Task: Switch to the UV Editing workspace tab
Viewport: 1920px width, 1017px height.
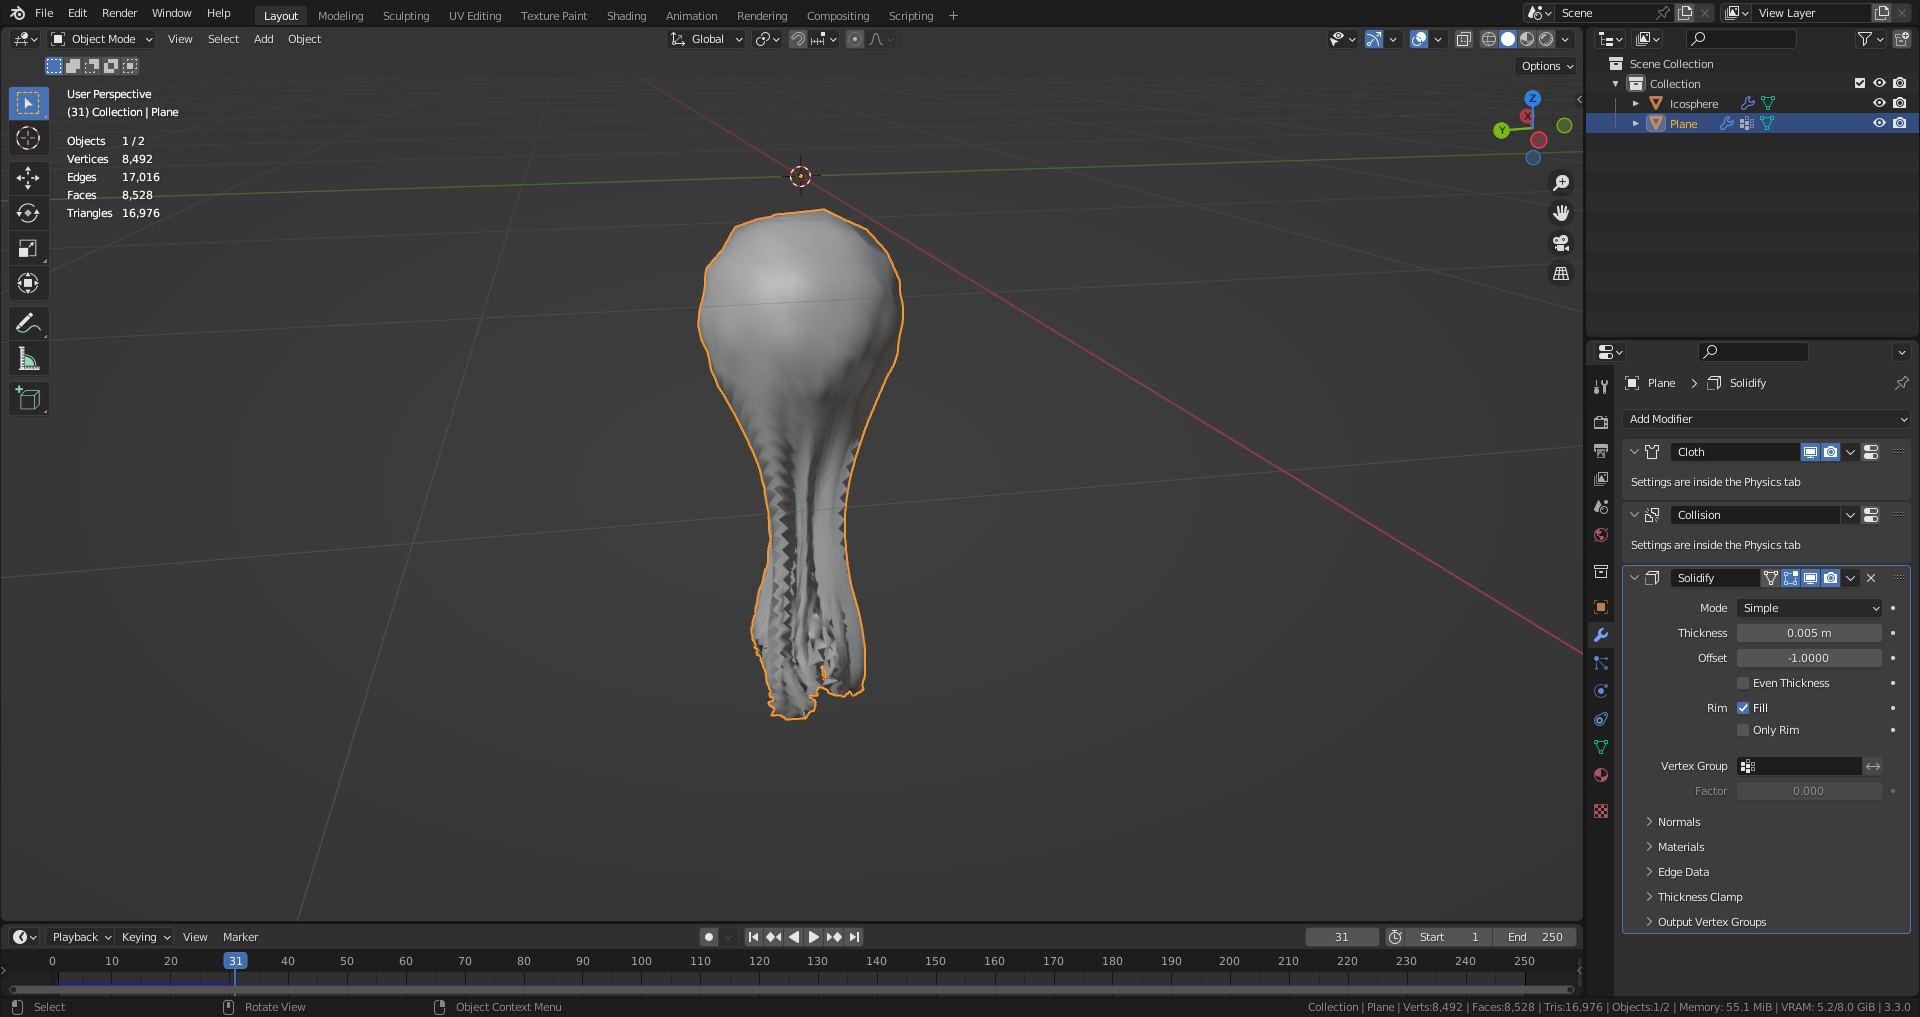Action: point(475,16)
